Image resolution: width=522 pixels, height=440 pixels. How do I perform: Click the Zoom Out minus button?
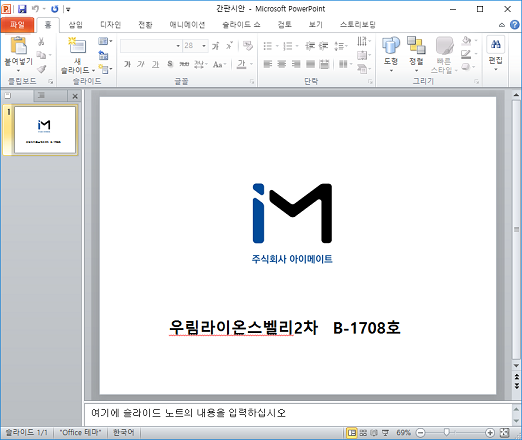(x=421, y=433)
